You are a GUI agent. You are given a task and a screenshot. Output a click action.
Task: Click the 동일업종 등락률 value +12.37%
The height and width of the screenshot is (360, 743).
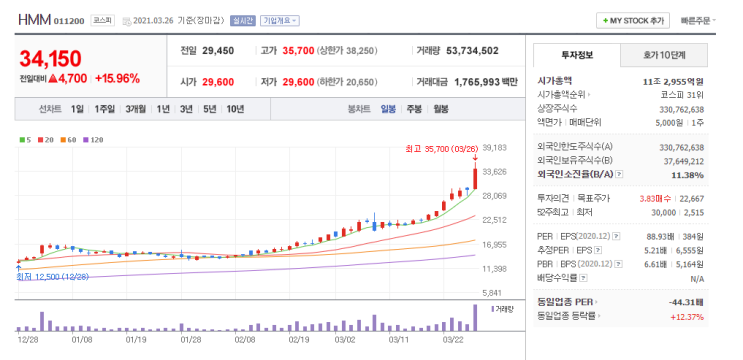click(x=687, y=316)
